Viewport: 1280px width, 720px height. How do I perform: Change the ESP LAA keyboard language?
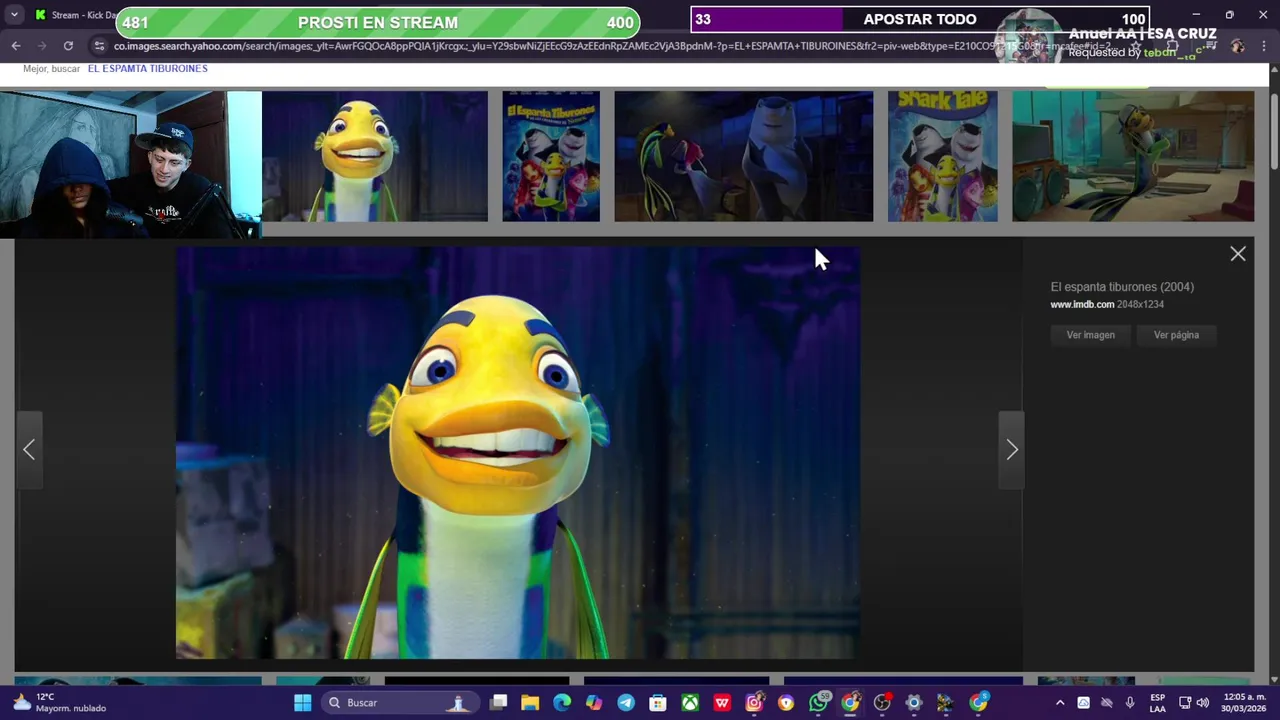(1157, 703)
